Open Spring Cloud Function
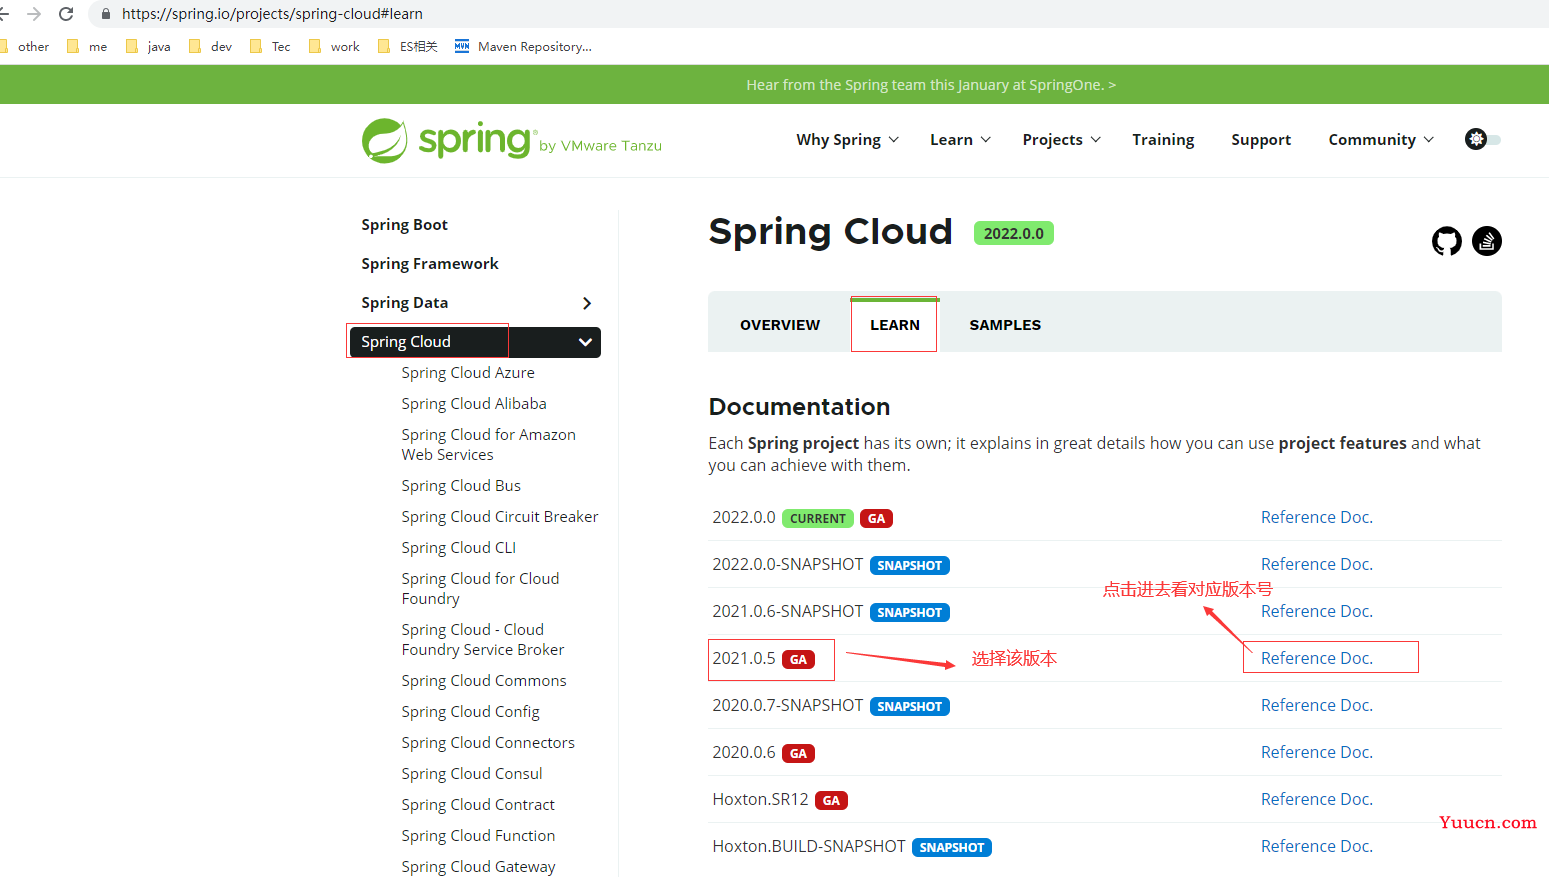Image resolution: width=1549 pixels, height=877 pixels. tap(478, 836)
